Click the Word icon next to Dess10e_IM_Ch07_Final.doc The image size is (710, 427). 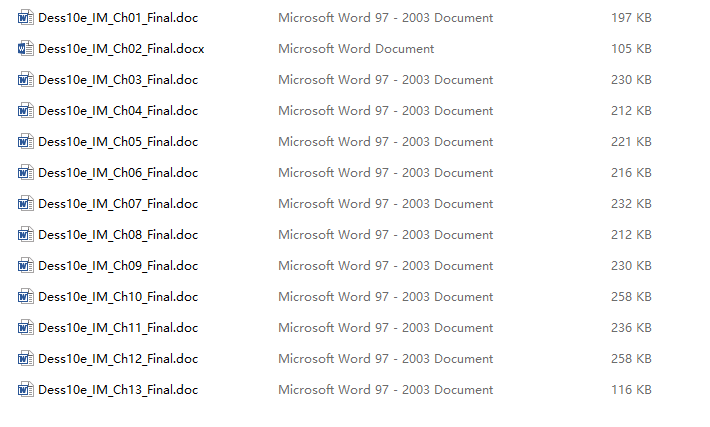[x=26, y=204]
